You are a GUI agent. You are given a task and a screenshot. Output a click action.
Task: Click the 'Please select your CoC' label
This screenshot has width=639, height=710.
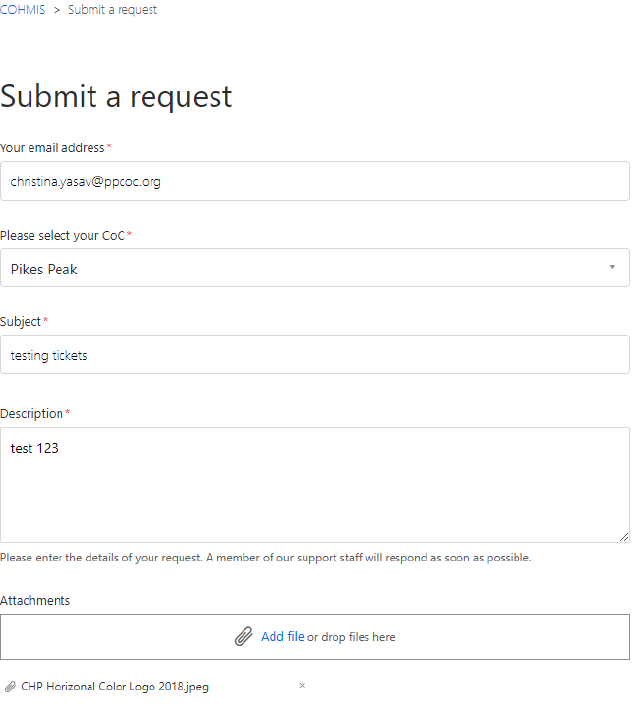[62, 236]
